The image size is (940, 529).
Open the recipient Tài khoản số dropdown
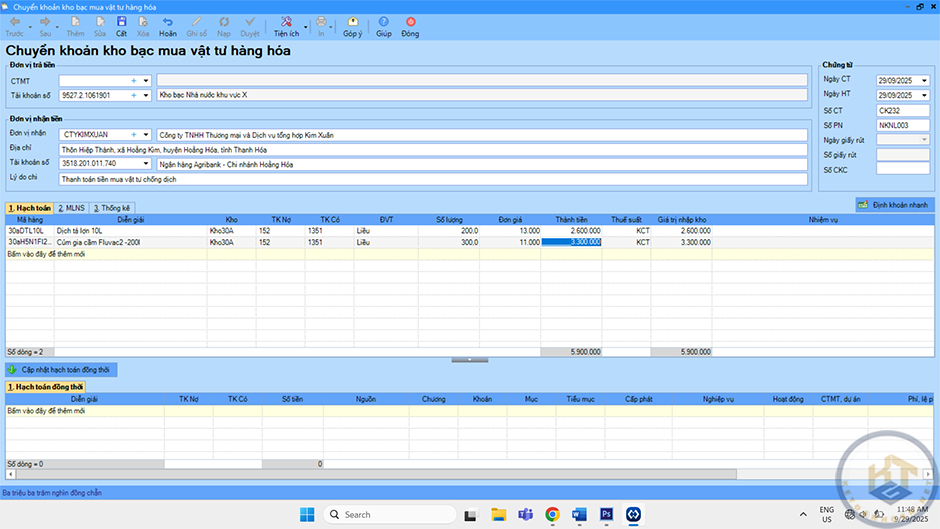[146, 163]
